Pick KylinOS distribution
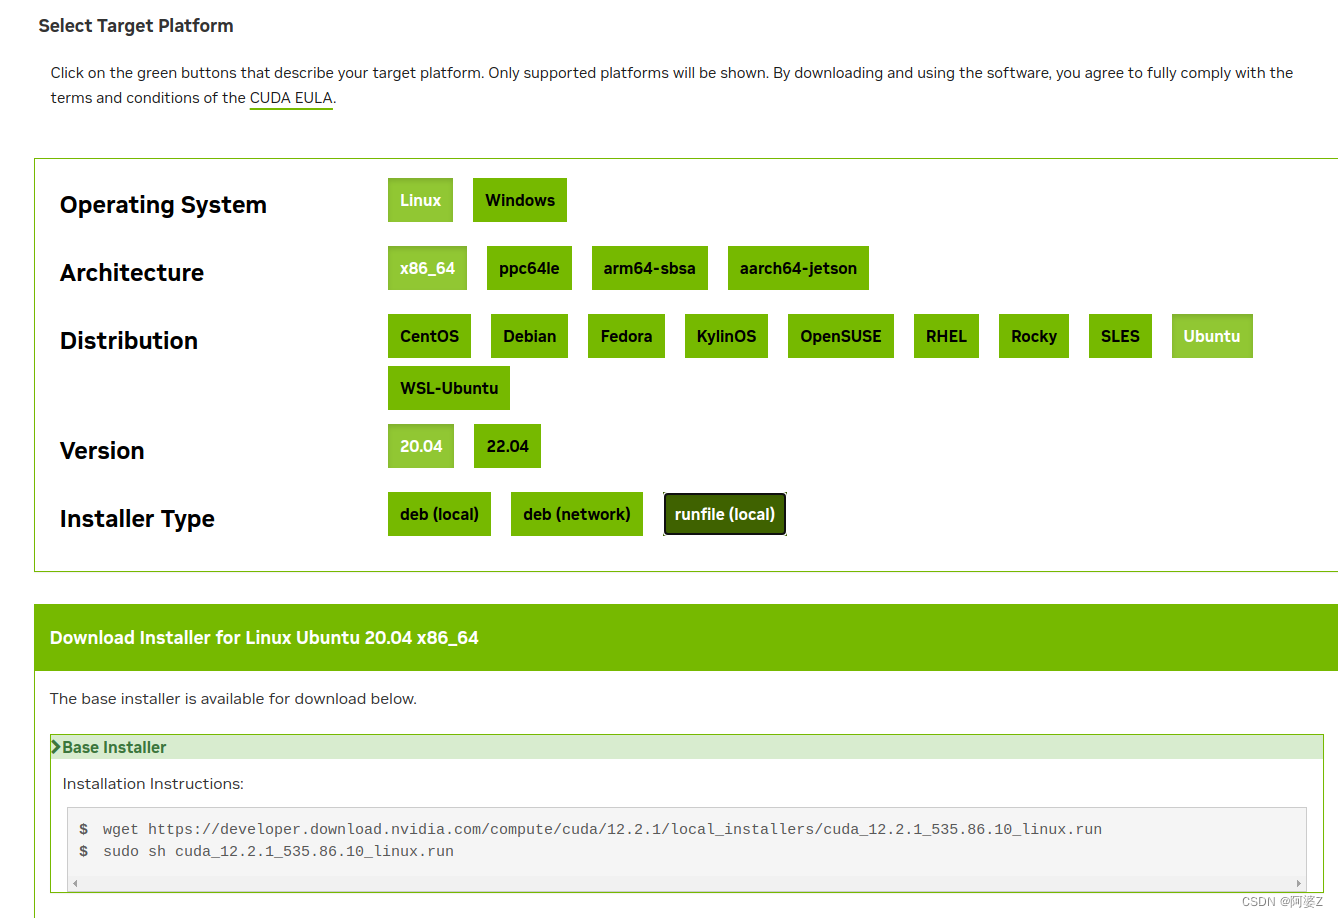This screenshot has height=918, width=1338. [726, 336]
